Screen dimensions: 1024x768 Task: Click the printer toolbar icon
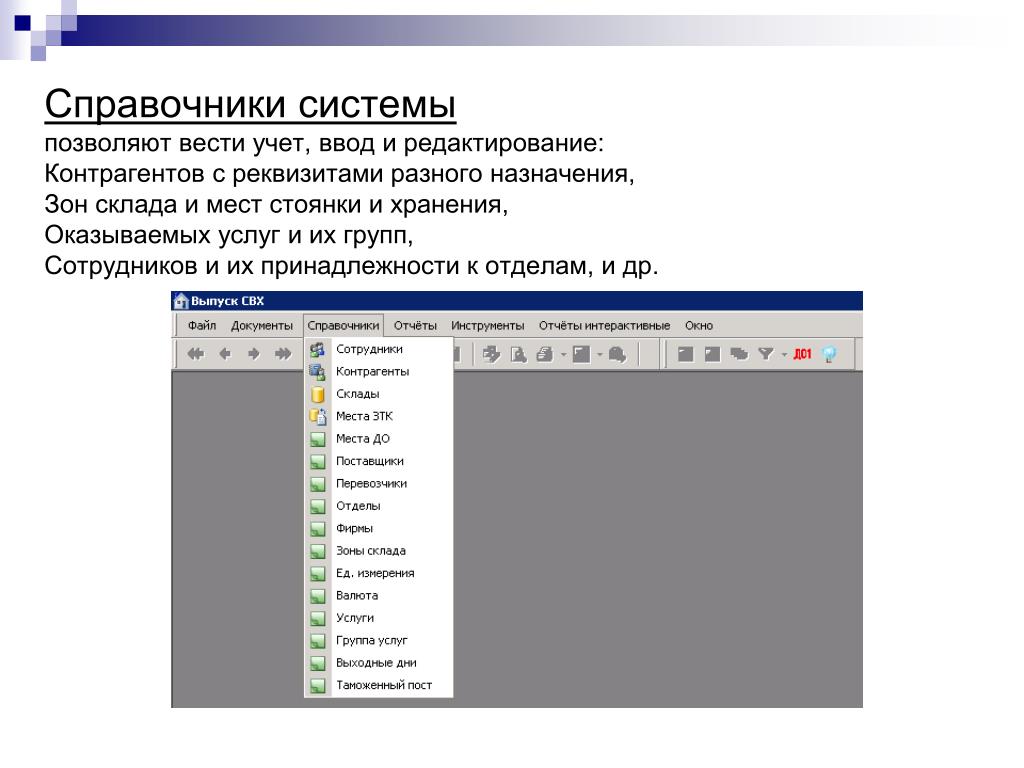(x=545, y=355)
